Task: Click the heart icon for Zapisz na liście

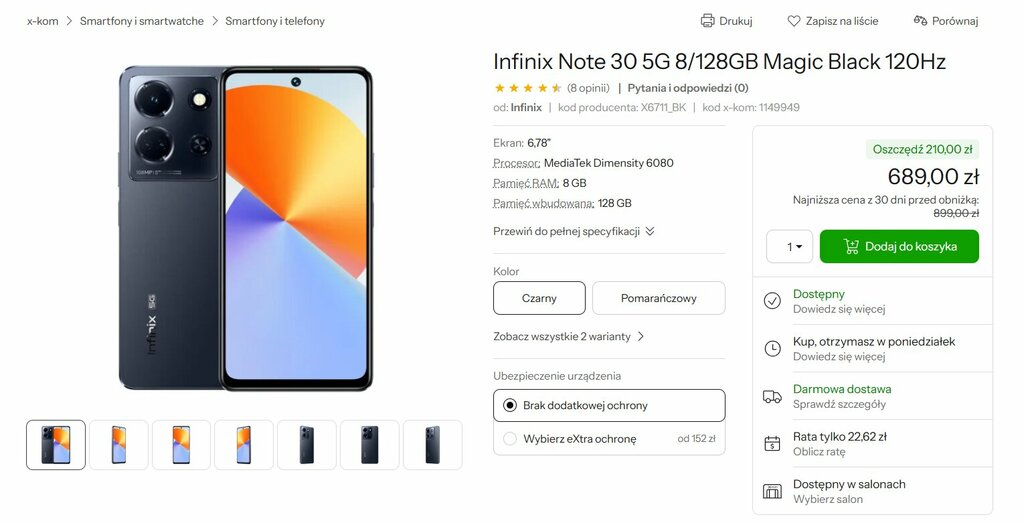Action: point(793,21)
